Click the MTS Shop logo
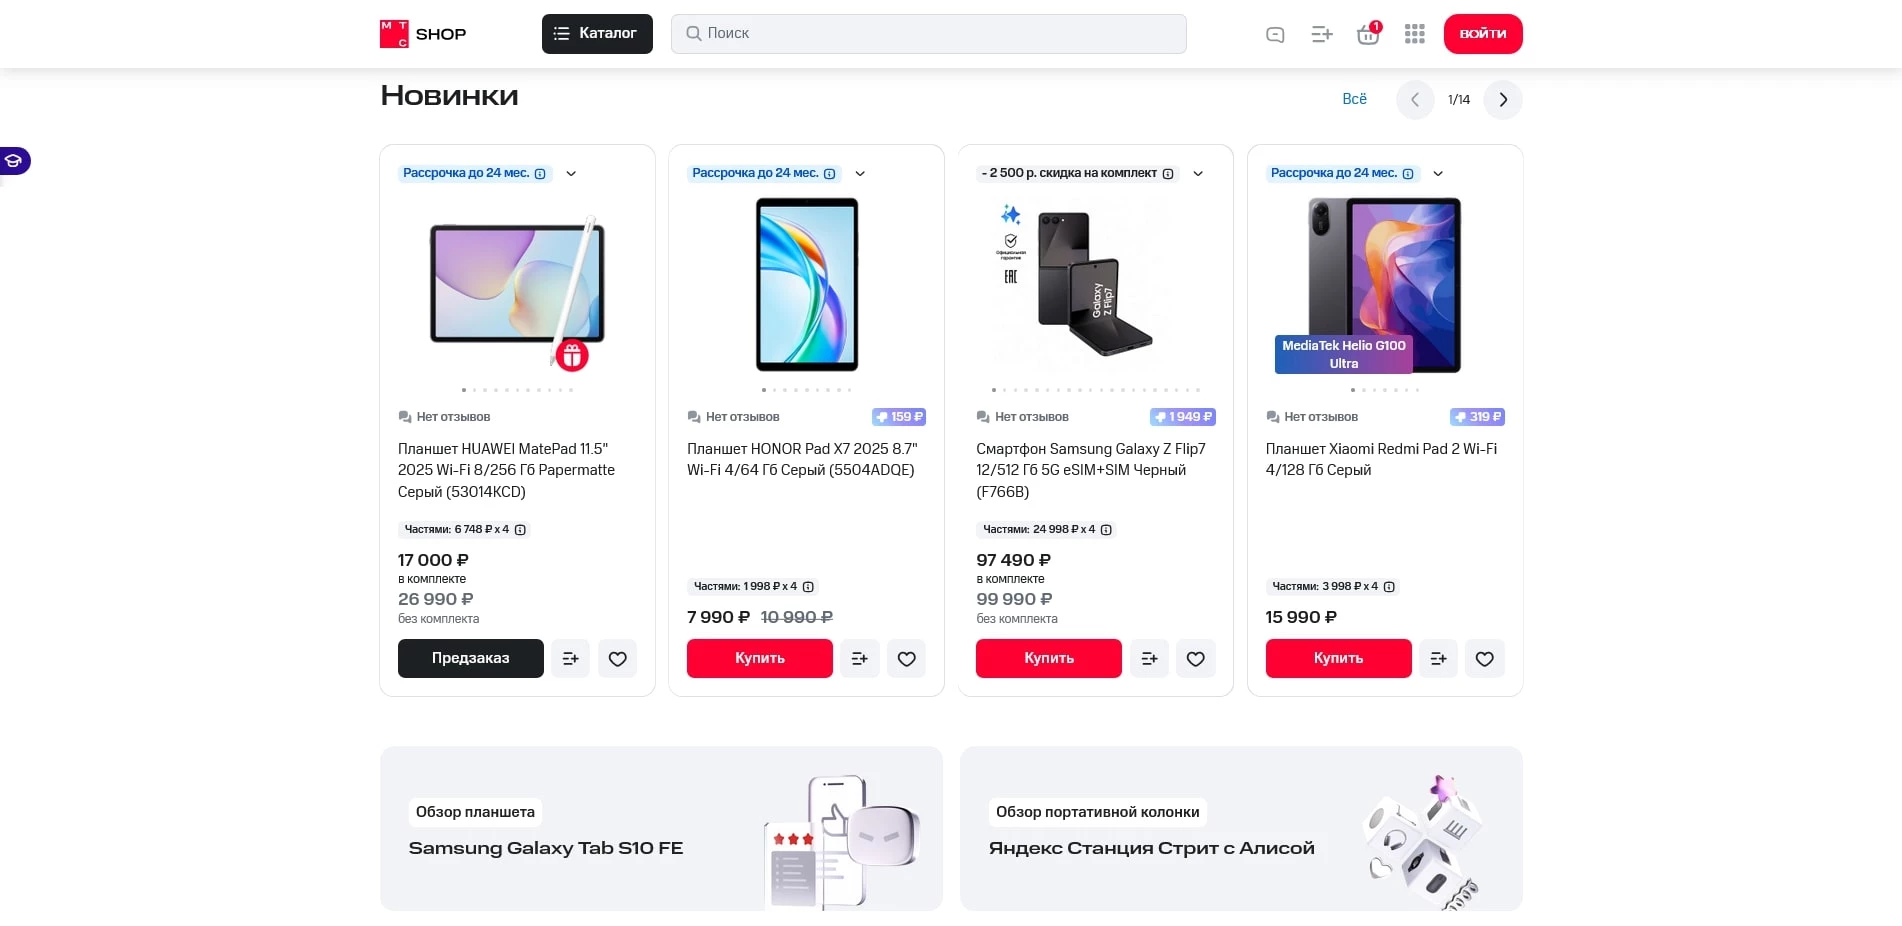Screen dimensions: 1902x926 click(422, 33)
